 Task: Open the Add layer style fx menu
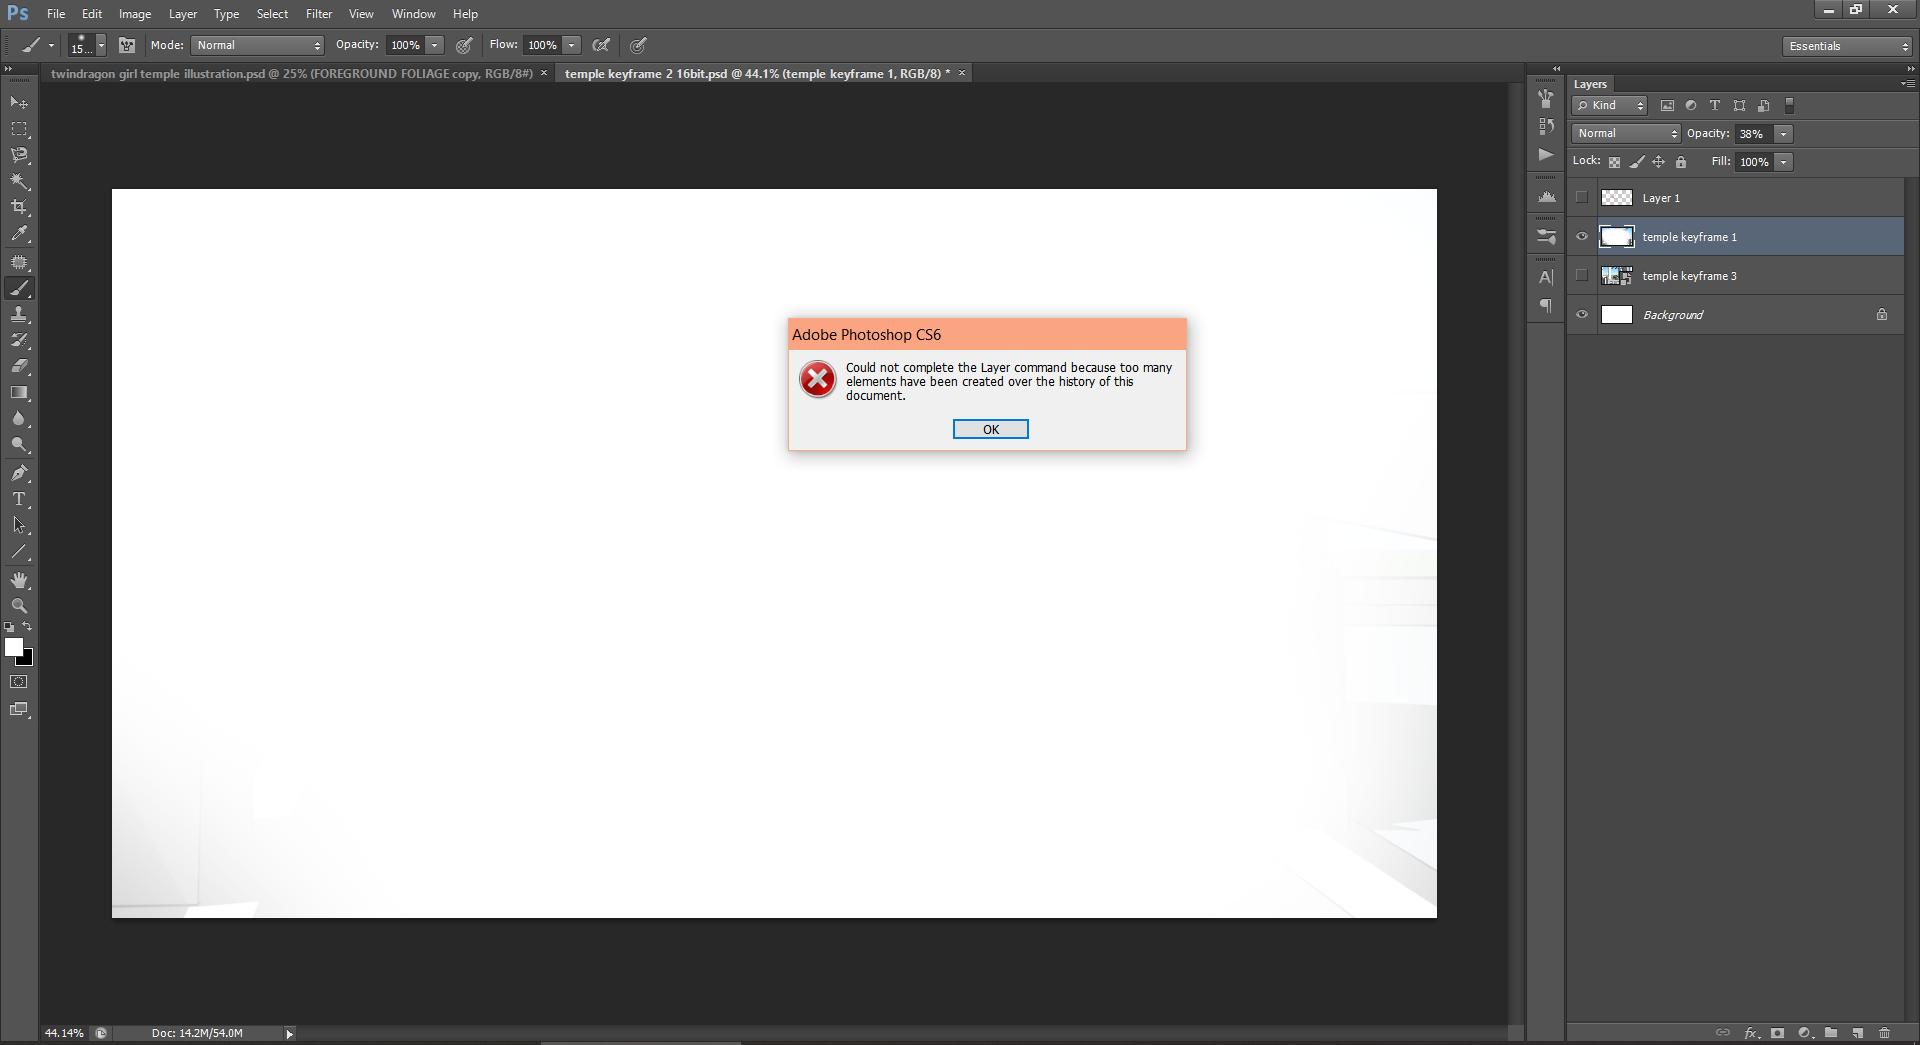[x=1751, y=1033]
